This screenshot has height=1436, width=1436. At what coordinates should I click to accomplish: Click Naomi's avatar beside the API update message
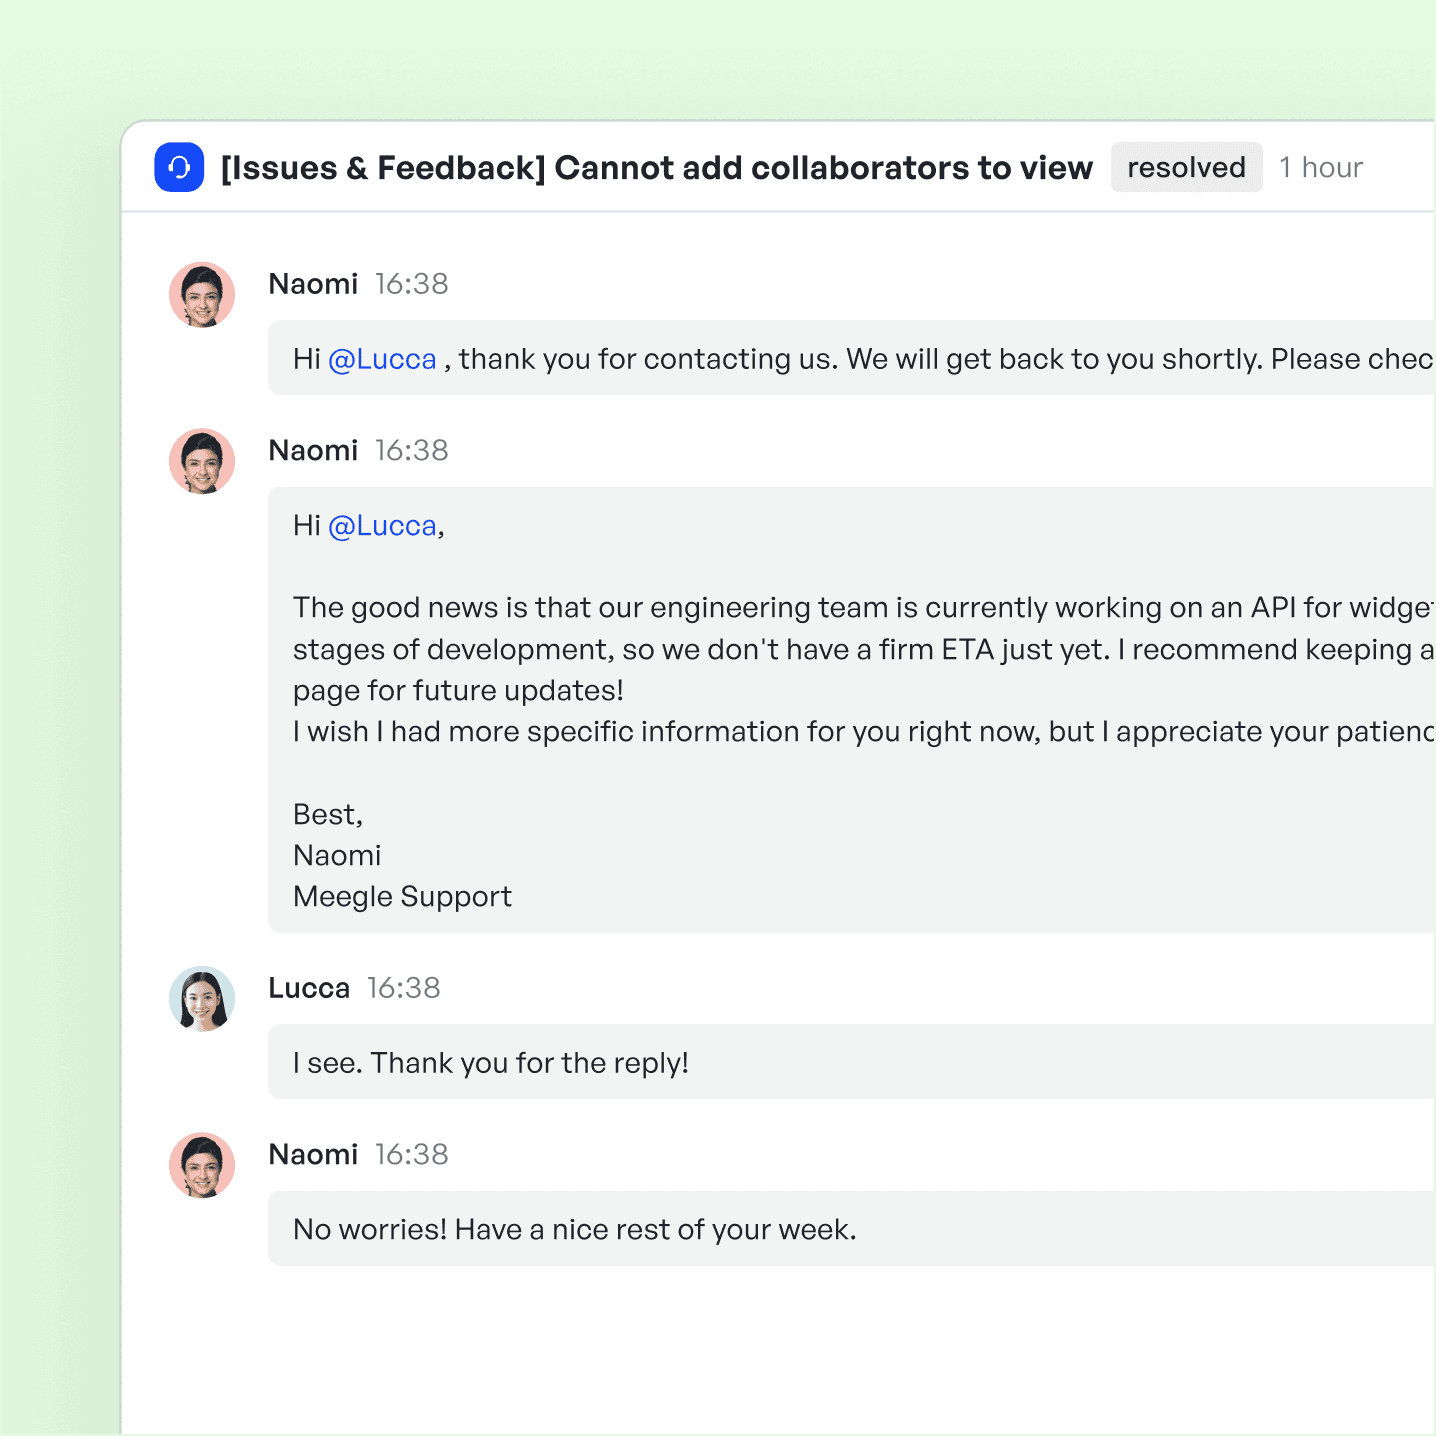(202, 461)
